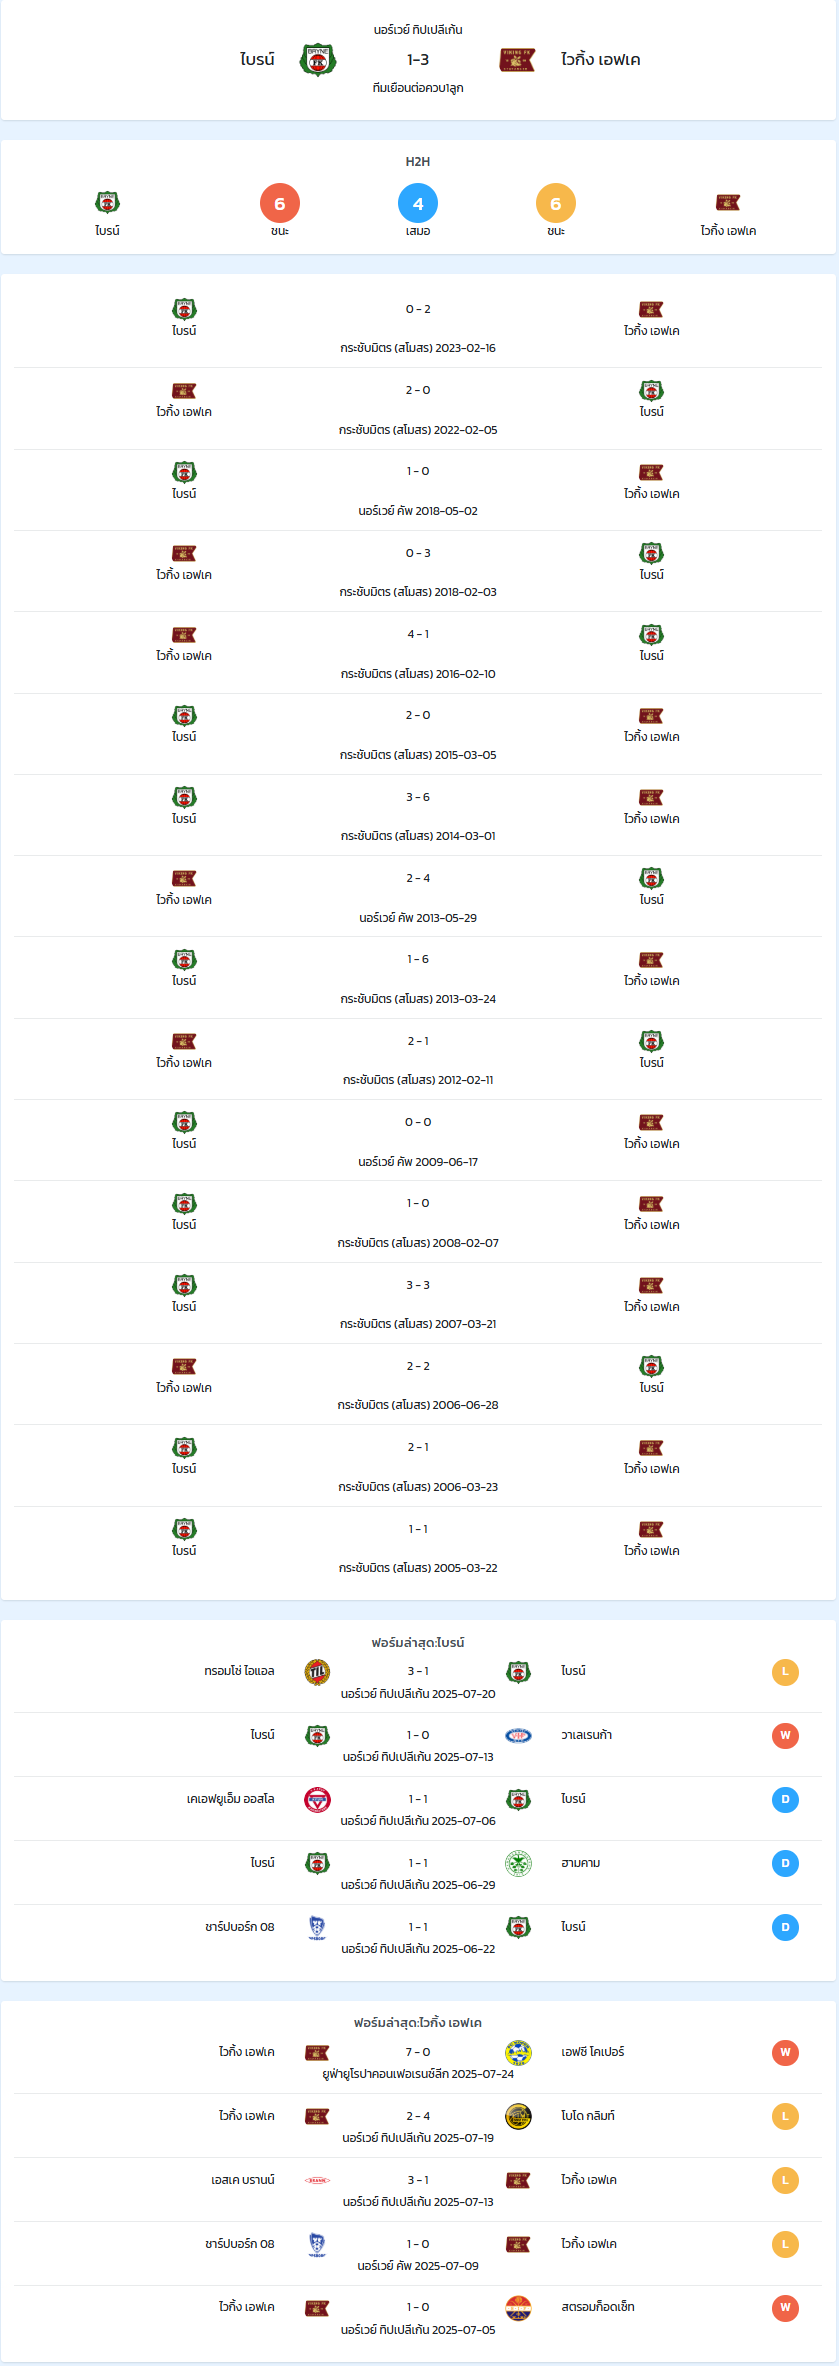Click the red 6 wins circle for Bryne
This screenshot has width=839, height=2366.
[x=280, y=203]
